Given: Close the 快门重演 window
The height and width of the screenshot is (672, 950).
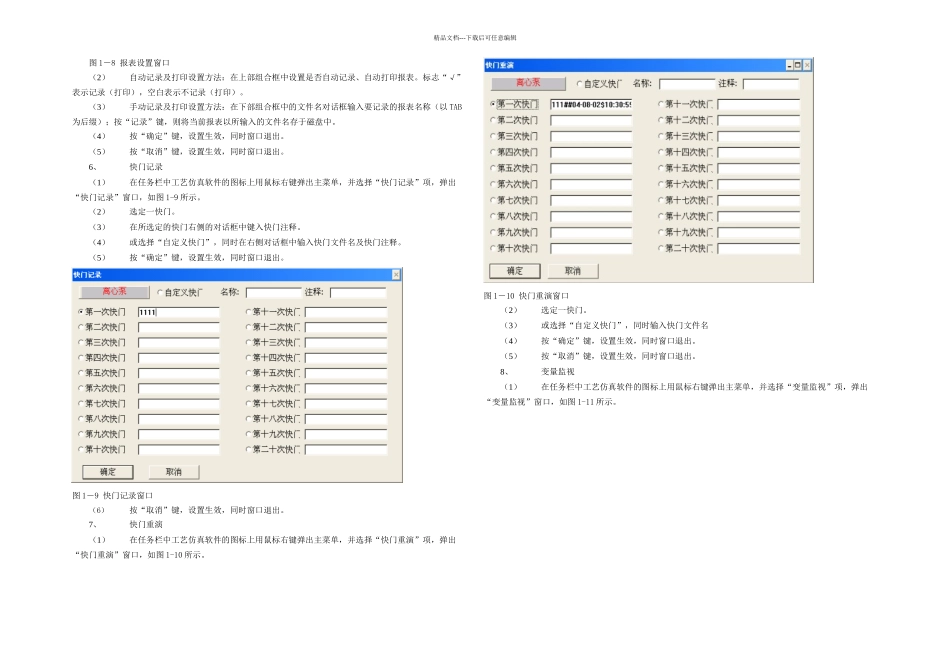Looking at the screenshot, I should point(806,65).
